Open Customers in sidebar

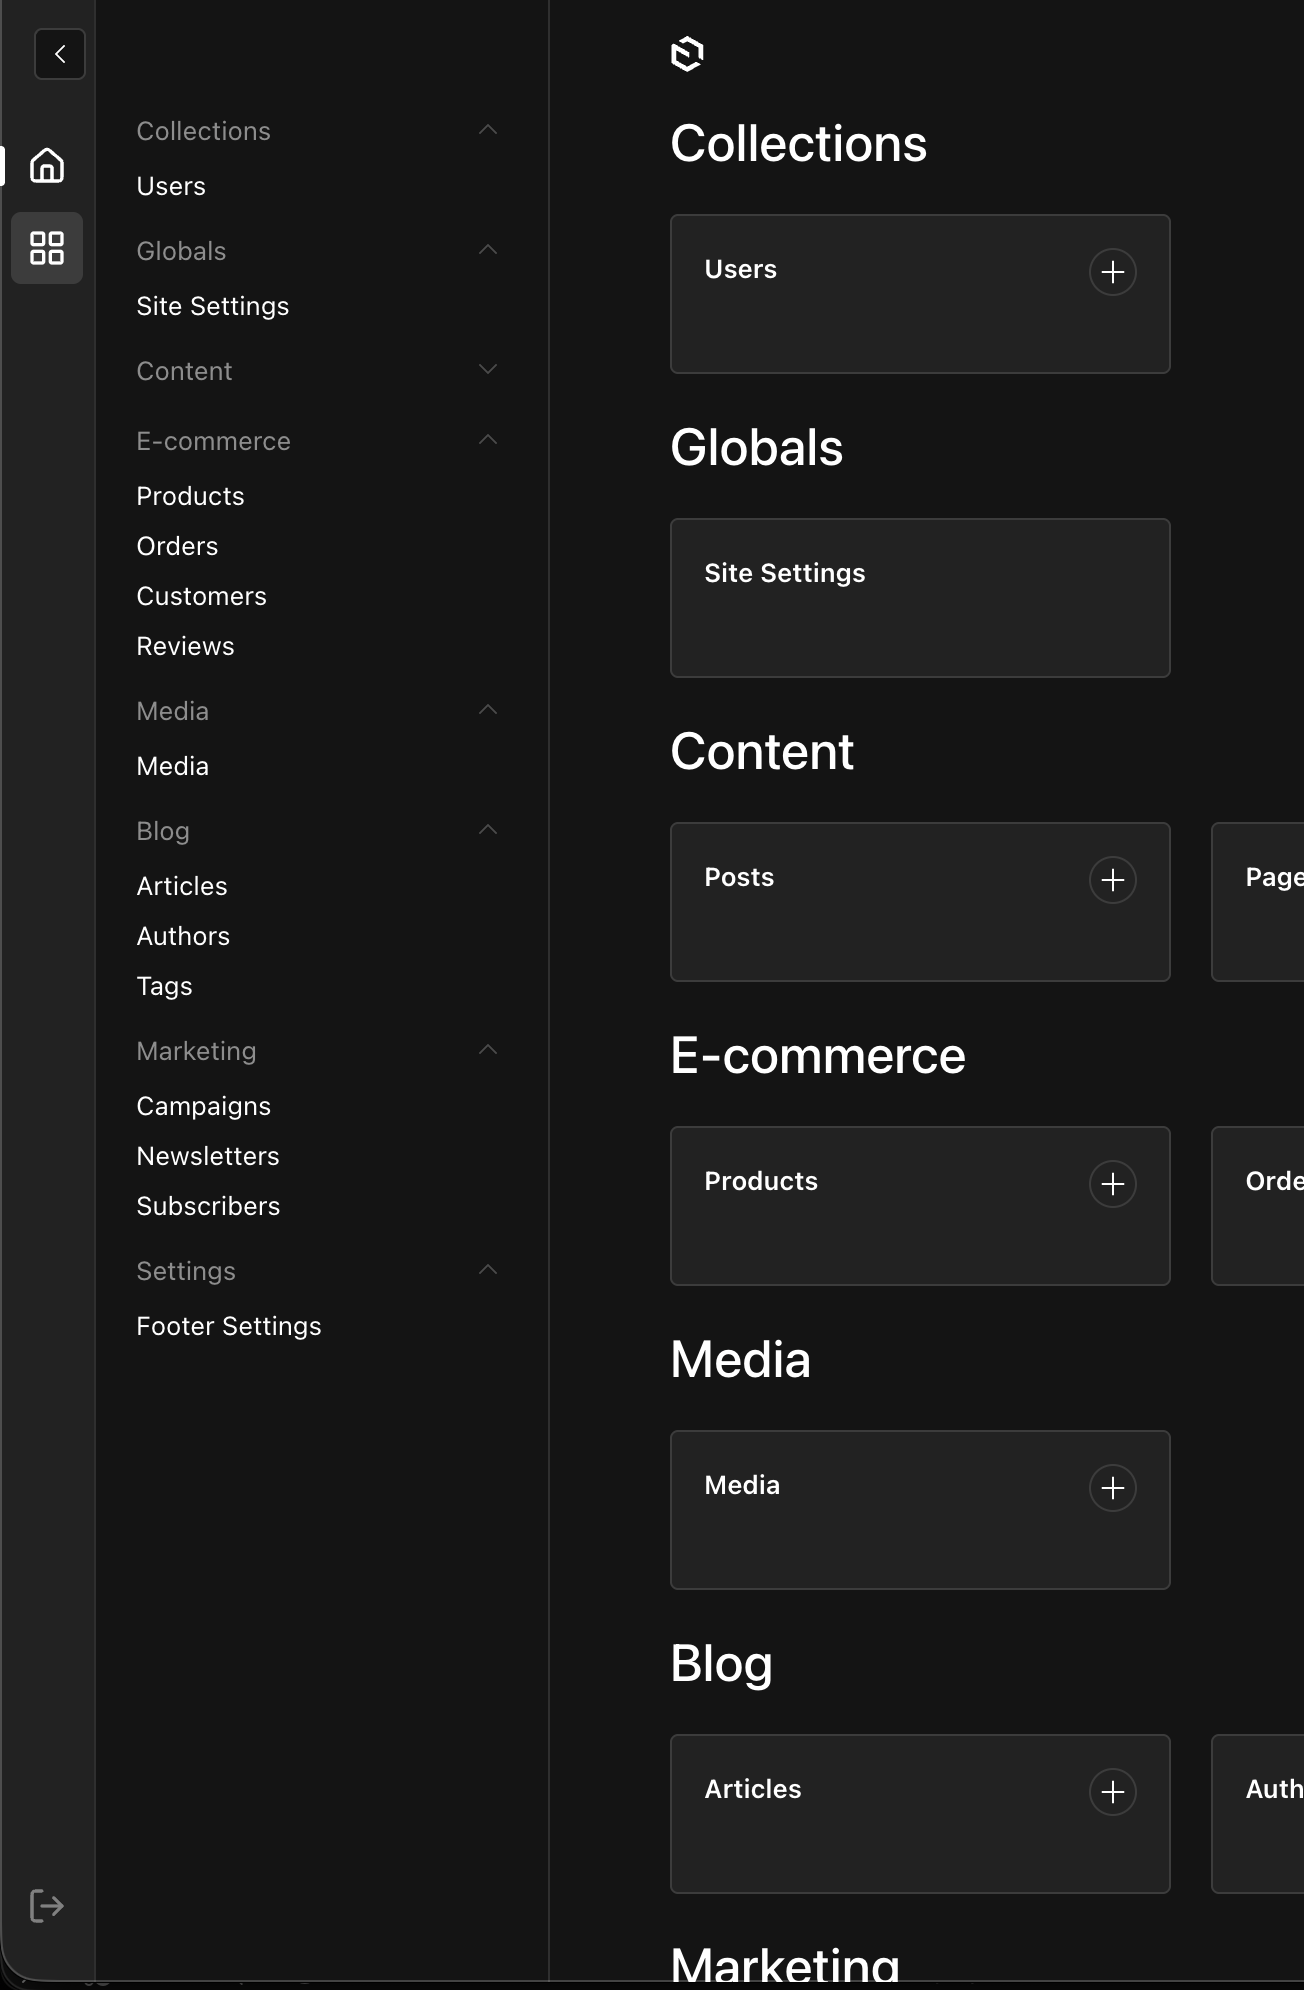pos(201,596)
